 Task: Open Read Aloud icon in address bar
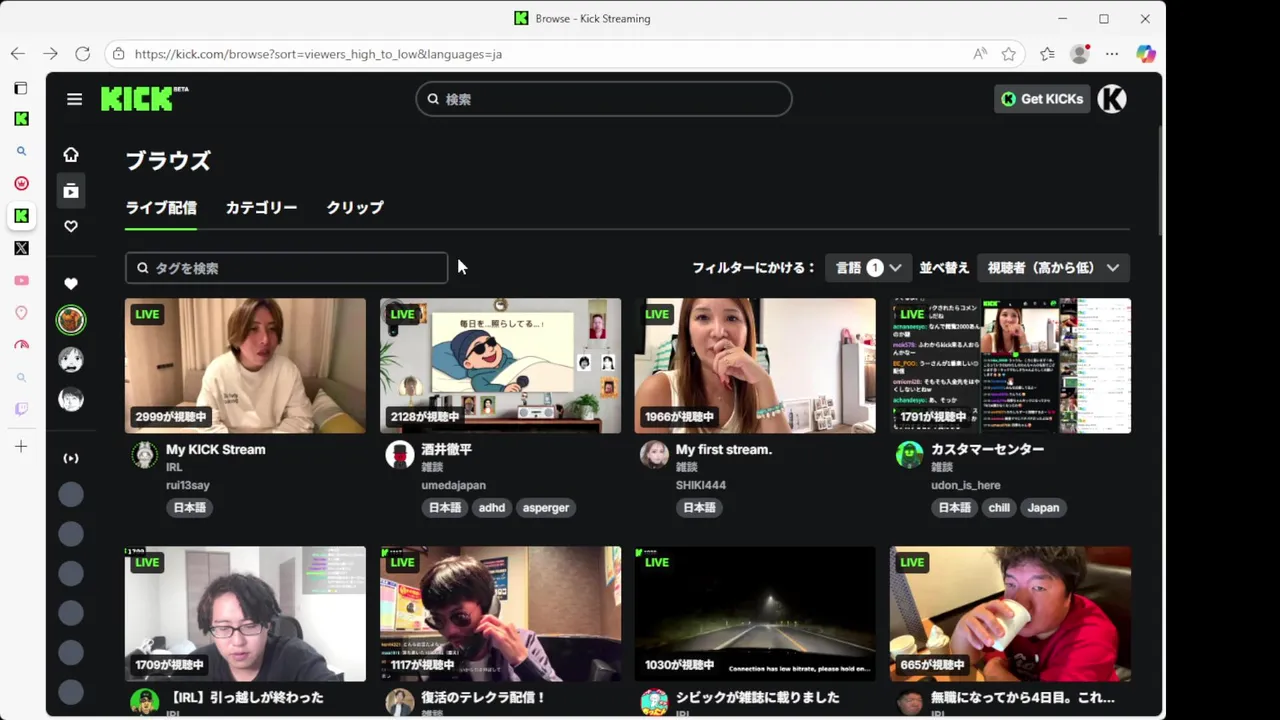point(980,54)
